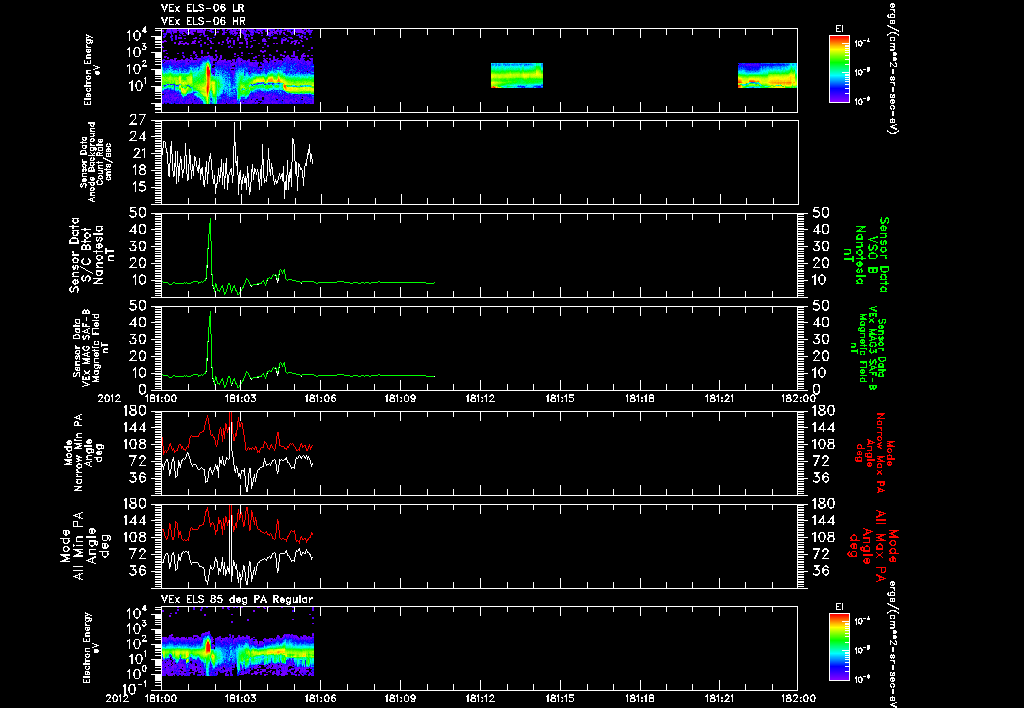Click "181:15" time label under MAG SAF-B panel

[560, 398]
